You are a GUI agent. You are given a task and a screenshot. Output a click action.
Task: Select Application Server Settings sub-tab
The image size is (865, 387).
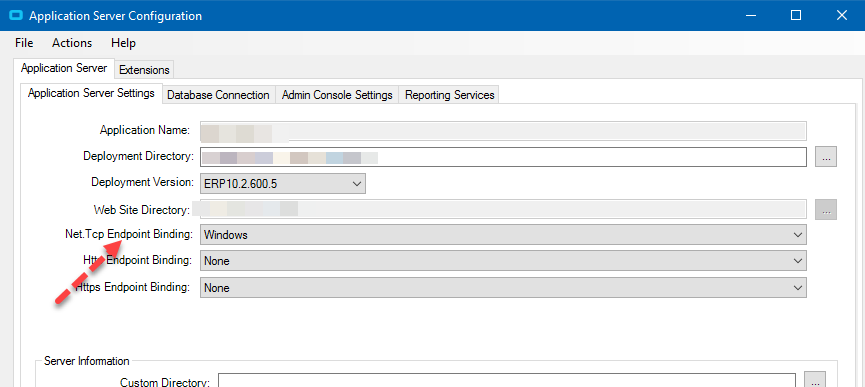(x=91, y=93)
